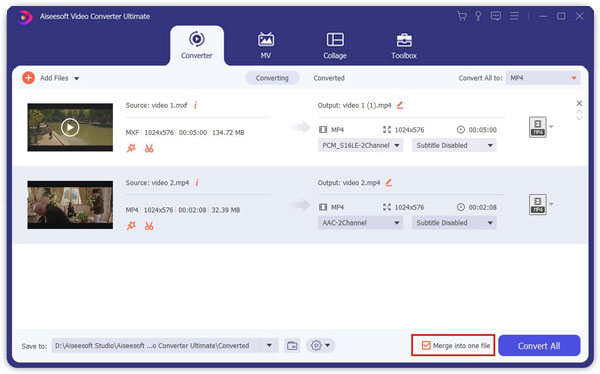The width and height of the screenshot is (600, 374).
Task: Show the Converting list
Action: pos(272,78)
